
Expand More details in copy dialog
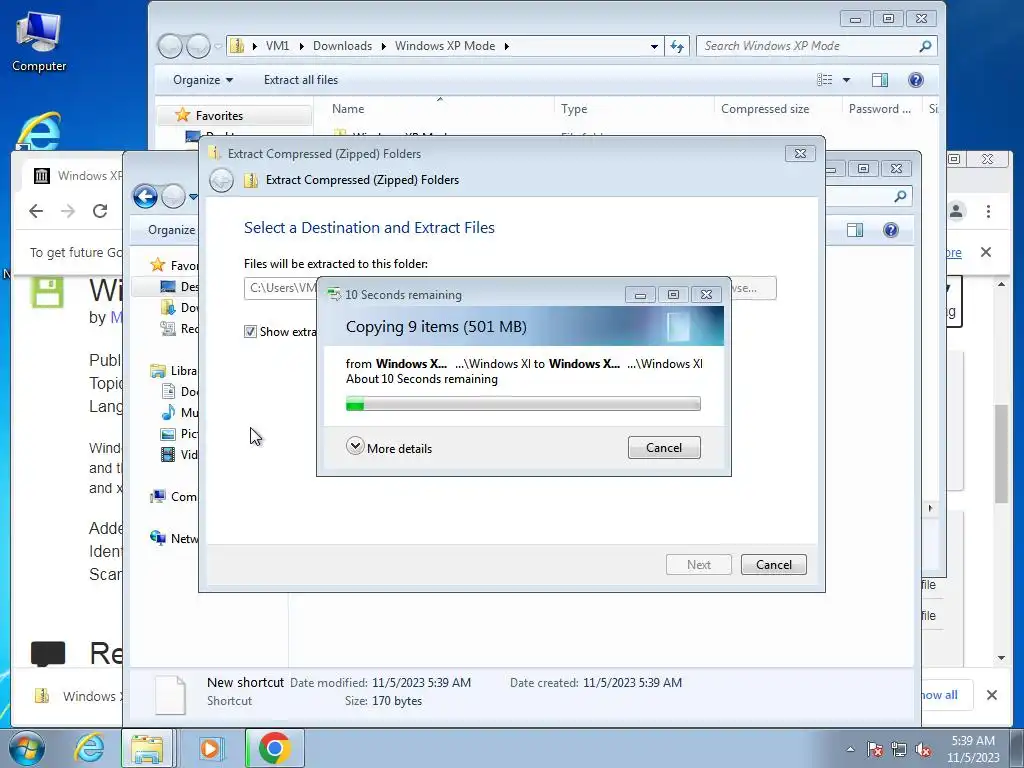pos(389,448)
